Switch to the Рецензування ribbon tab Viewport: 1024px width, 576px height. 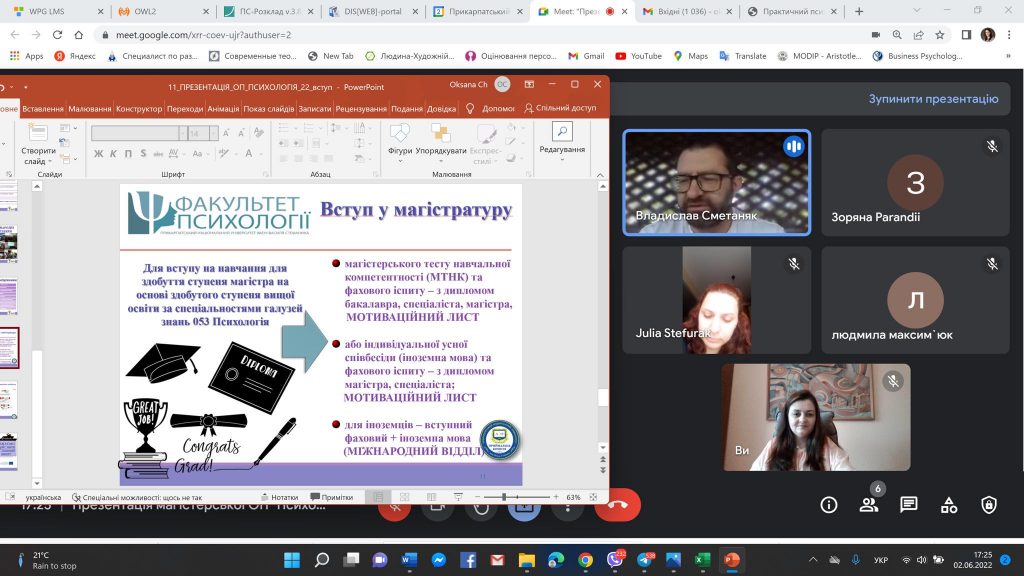(x=362, y=109)
